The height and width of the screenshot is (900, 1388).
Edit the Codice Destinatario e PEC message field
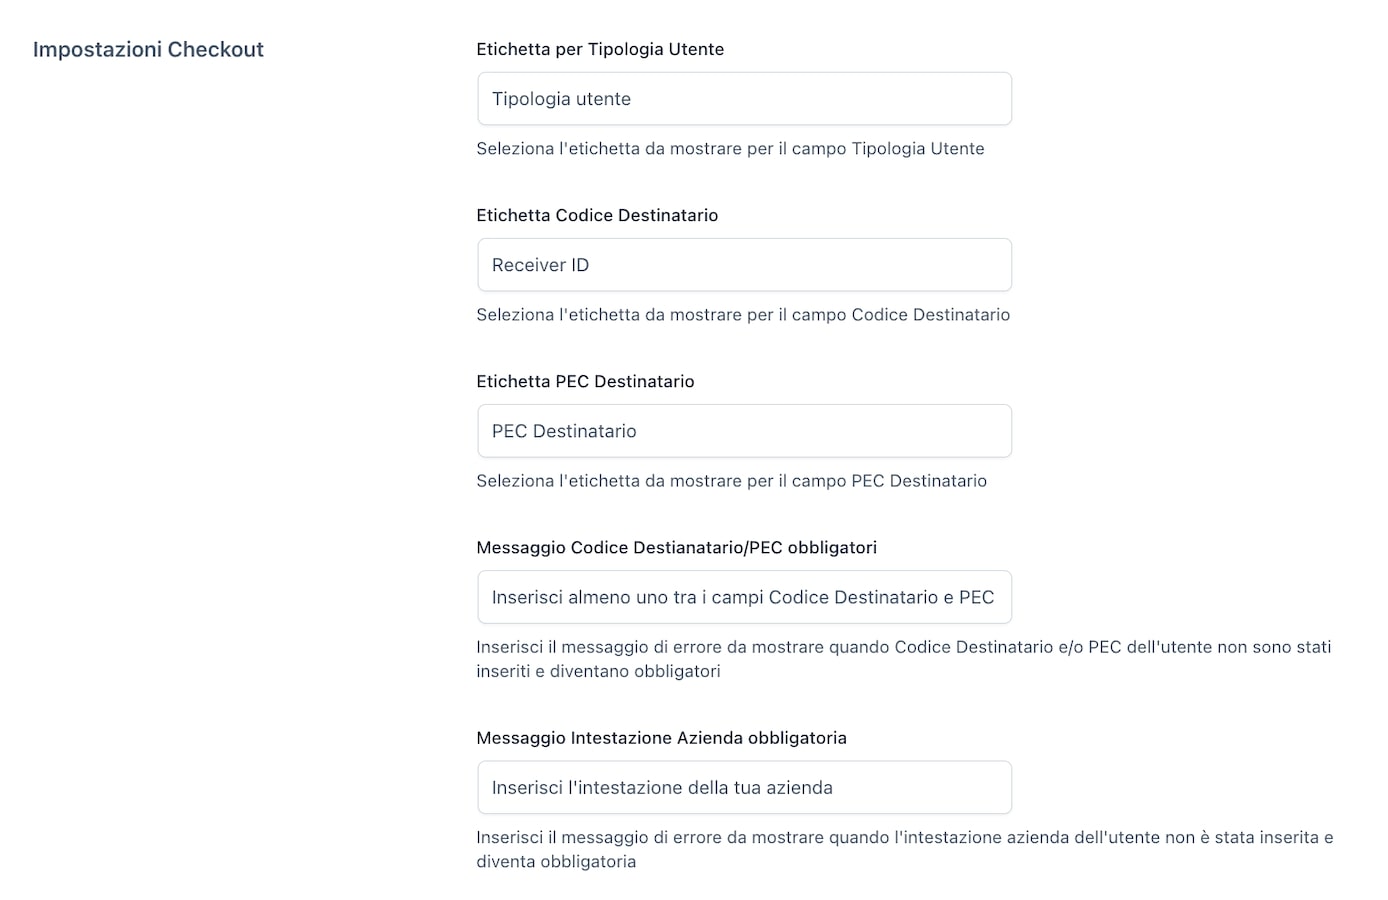point(744,597)
